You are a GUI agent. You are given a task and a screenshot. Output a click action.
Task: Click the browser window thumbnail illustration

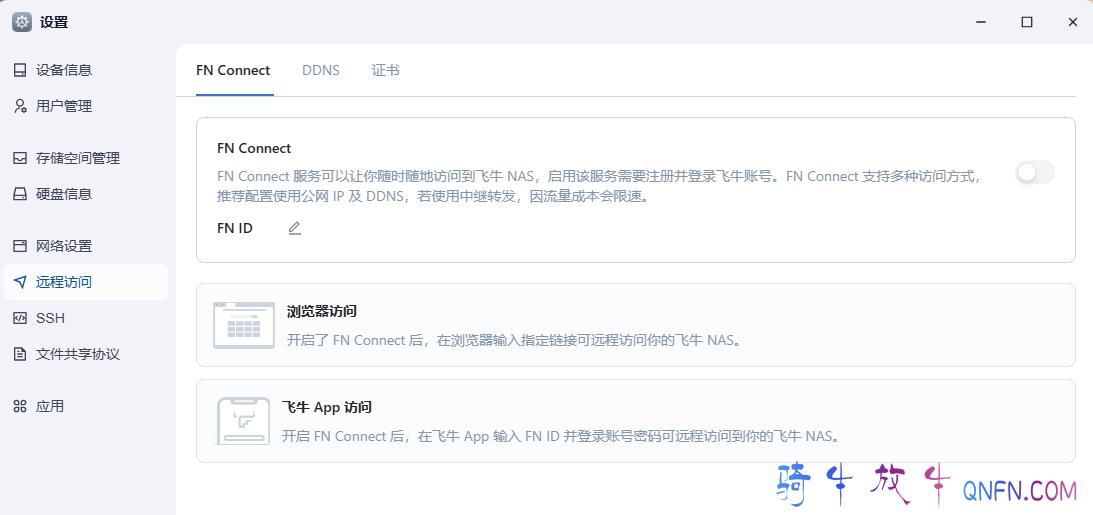[x=244, y=324]
